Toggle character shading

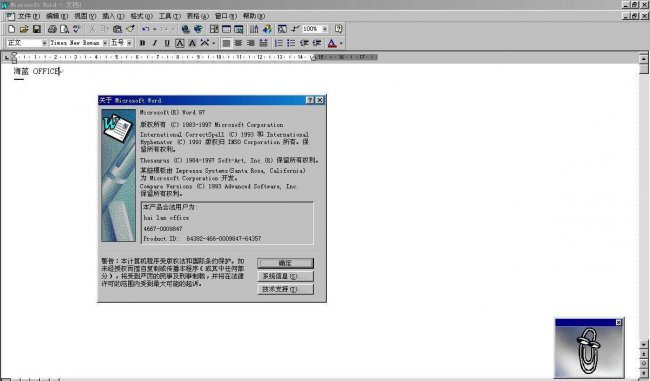tap(192, 43)
